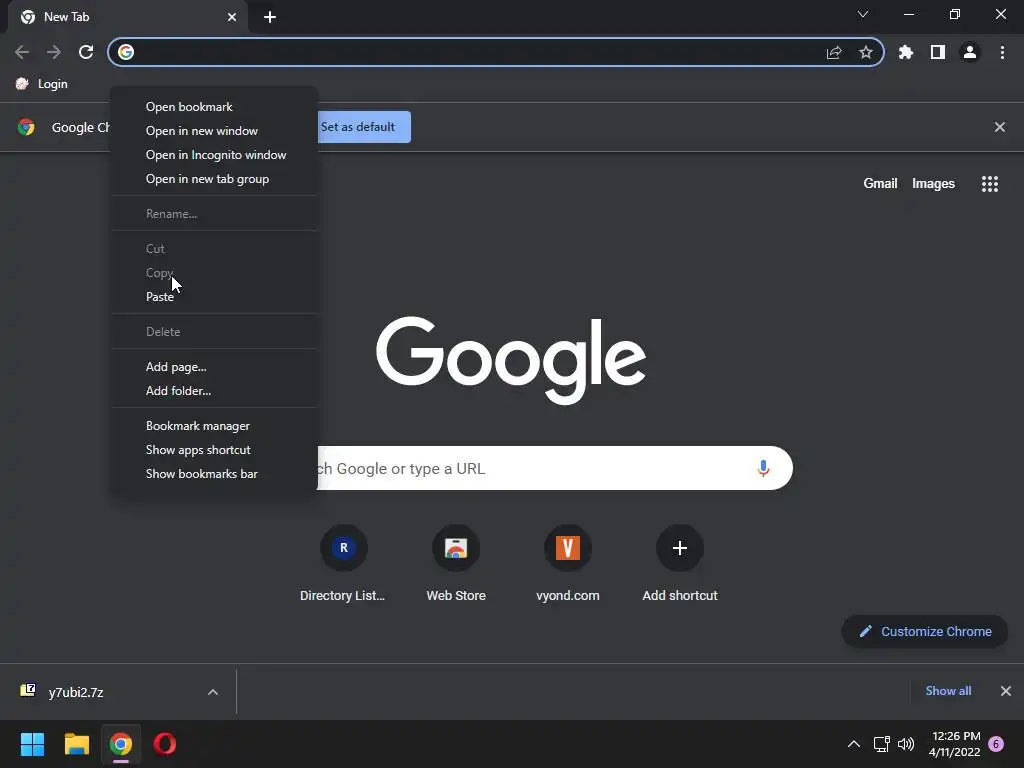Select Open bookmark from context menu
Screen dimensions: 1024x768
[214, 106]
